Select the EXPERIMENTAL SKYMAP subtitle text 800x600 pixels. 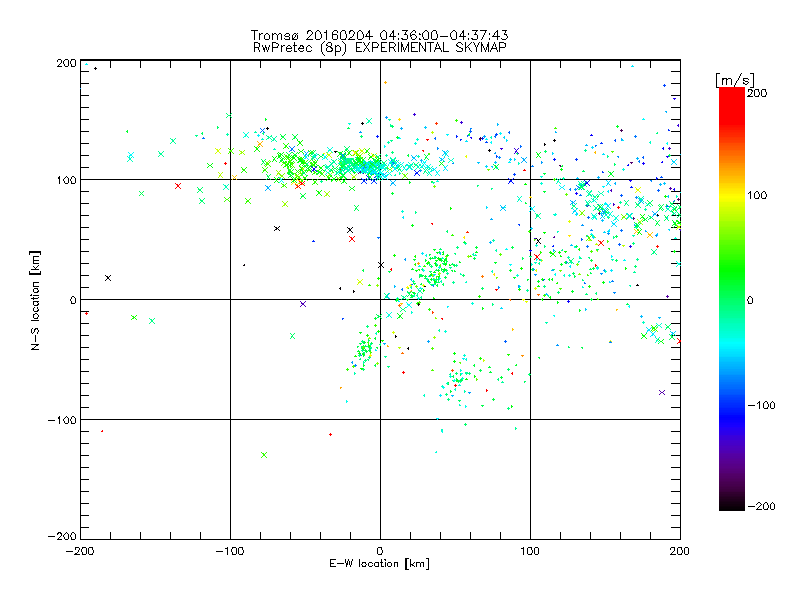pyautogui.click(x=436, y=47)
